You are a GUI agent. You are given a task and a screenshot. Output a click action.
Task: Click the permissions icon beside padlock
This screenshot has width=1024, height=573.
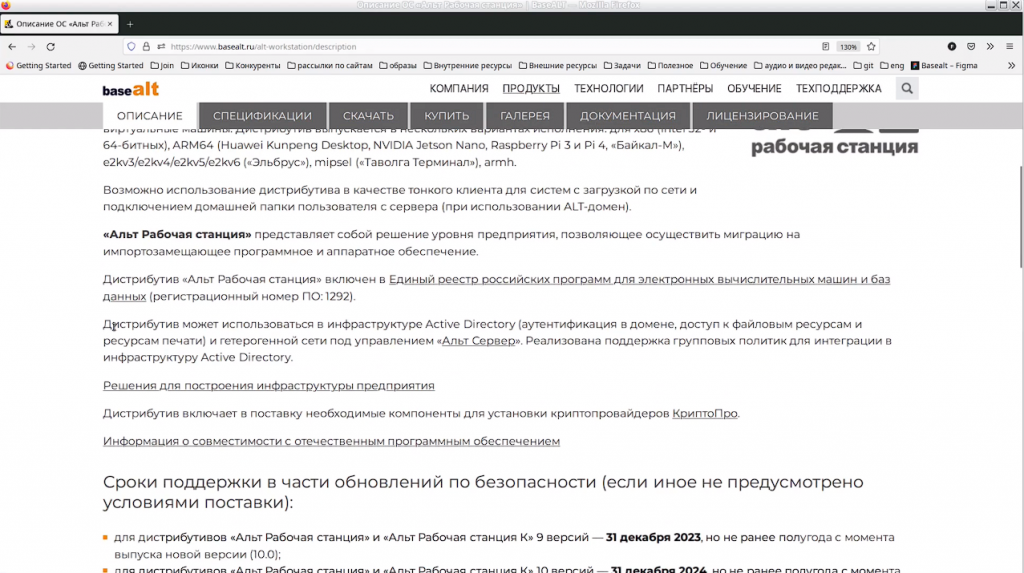point(161,46)
